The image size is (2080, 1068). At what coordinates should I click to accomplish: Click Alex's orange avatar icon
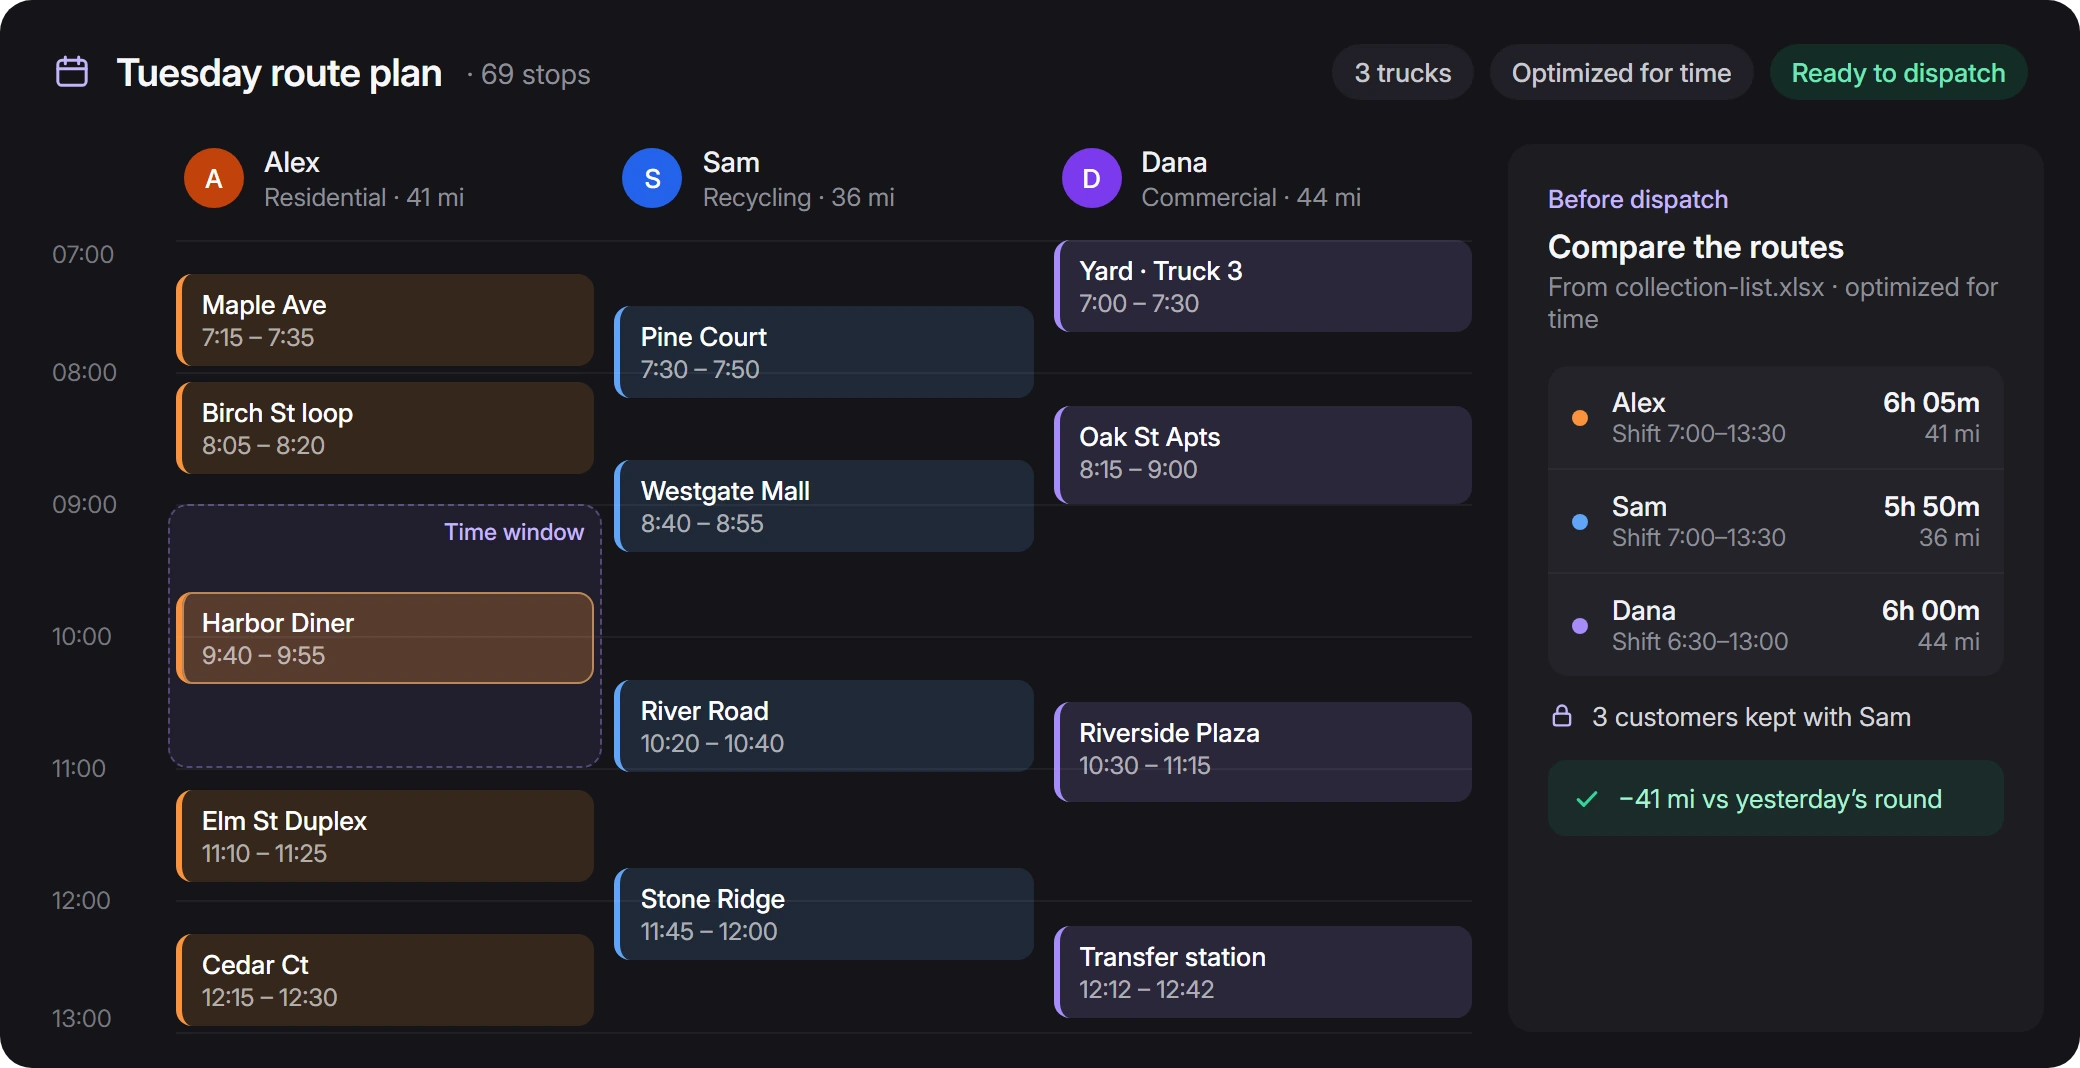(214, 179)
